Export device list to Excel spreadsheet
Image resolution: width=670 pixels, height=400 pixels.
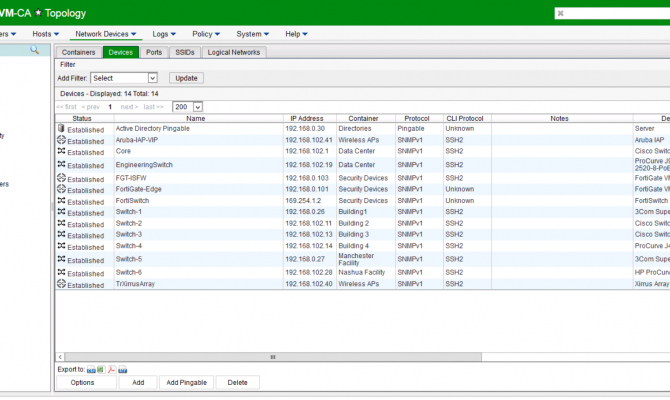(x=101, y=369)
